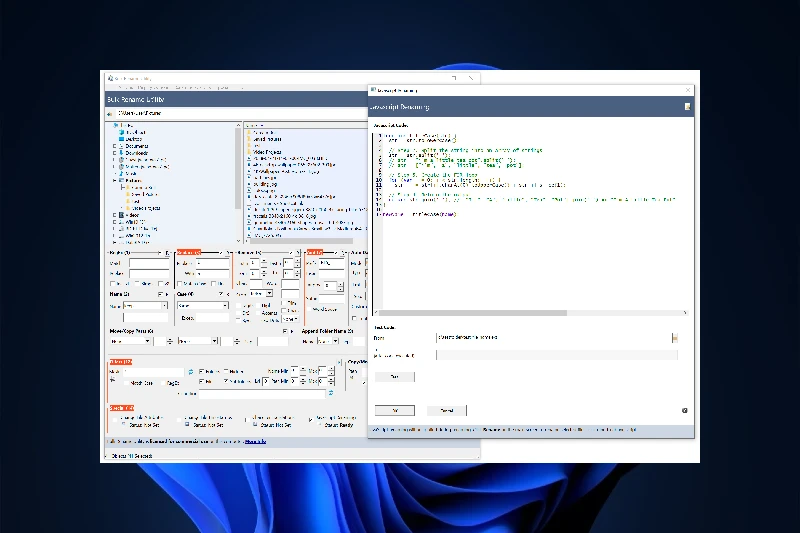The width and height of the screenshot is (800, 533).
Task: Open the Lead Dots dropdown in Remove (5)
Action: 290,319
